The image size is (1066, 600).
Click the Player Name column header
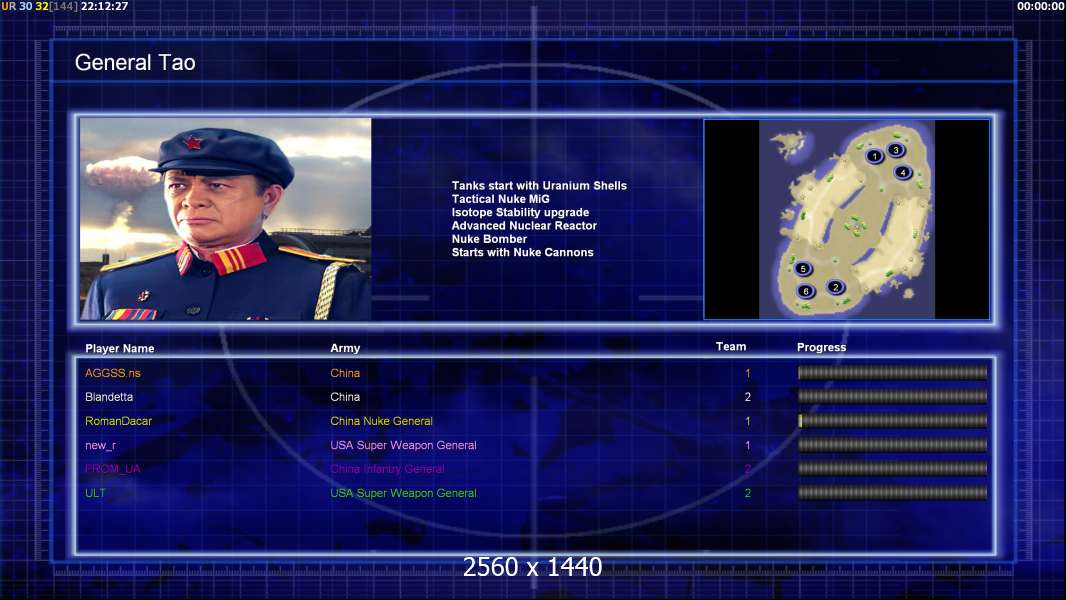click(120, 349)
